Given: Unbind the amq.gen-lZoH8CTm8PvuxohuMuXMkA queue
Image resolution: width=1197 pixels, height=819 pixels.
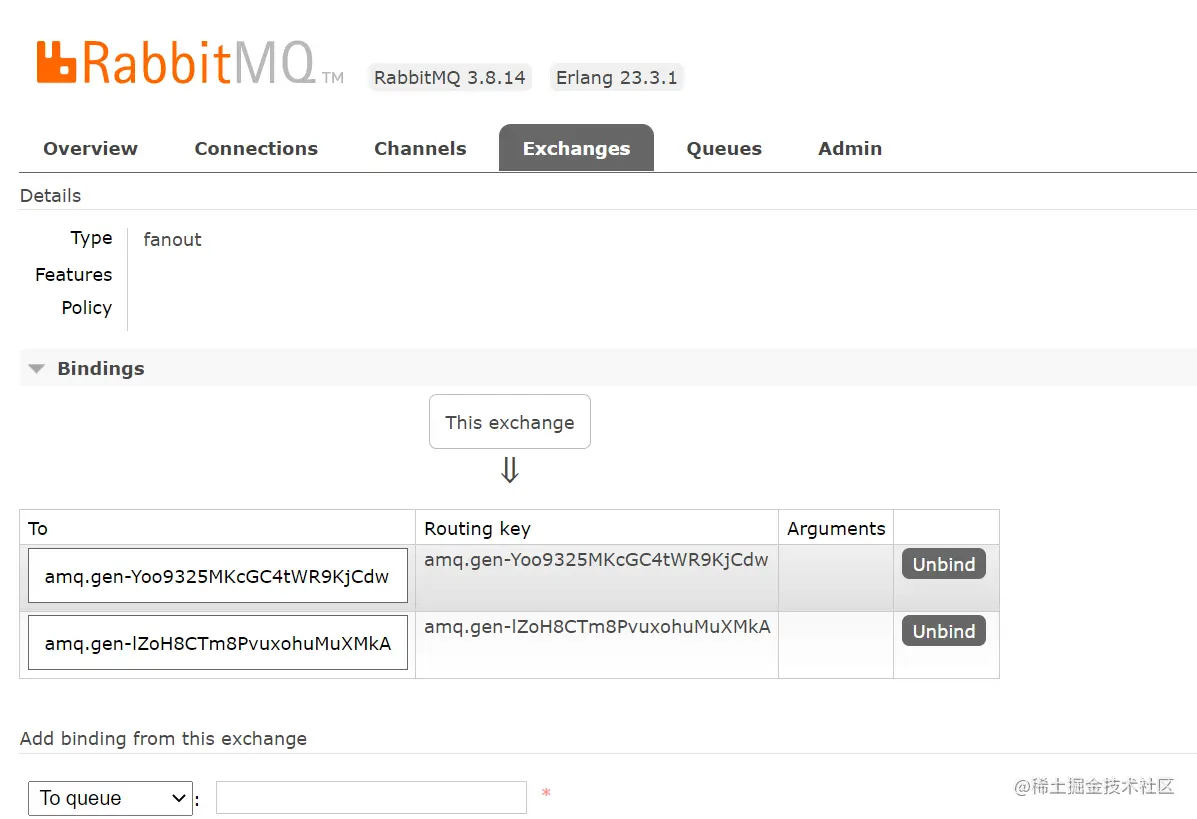Looking at the screenshot, I should 944,631.
